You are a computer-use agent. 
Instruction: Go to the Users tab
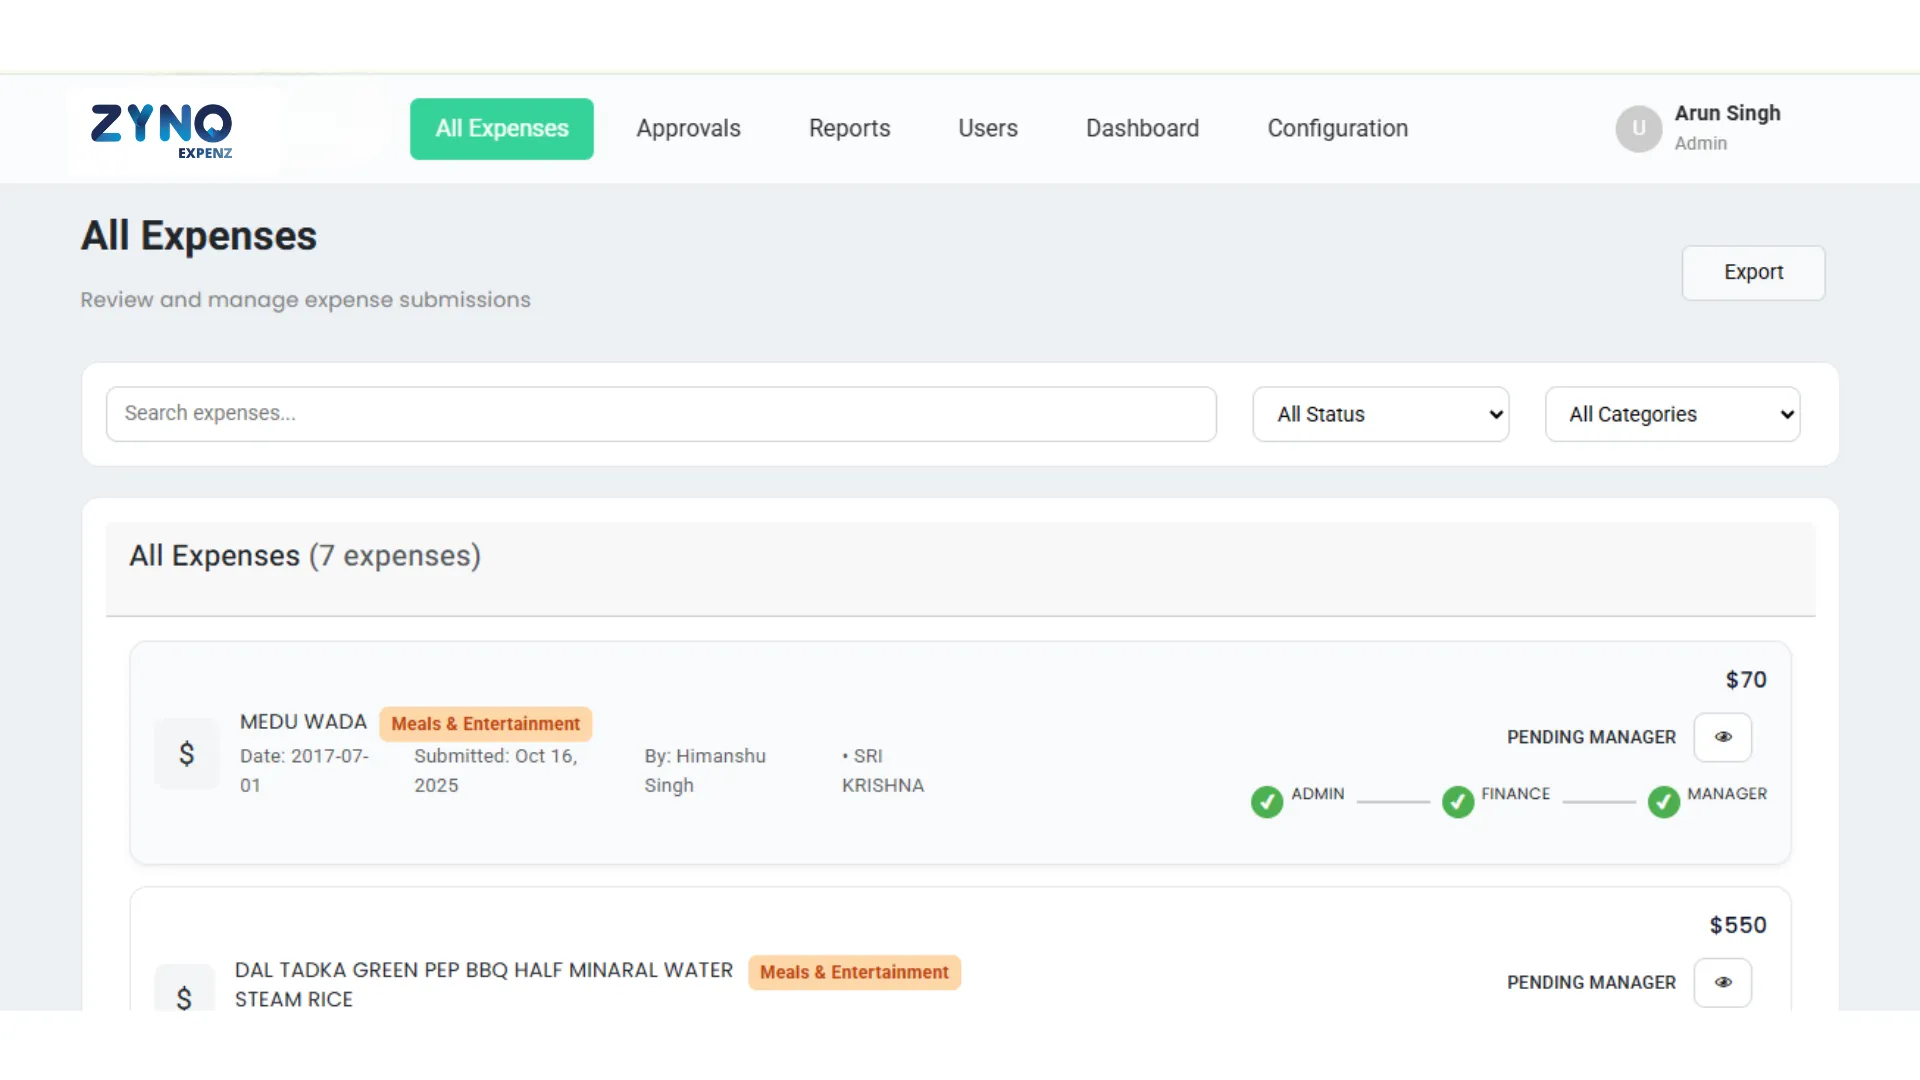[x=987, y=129]
